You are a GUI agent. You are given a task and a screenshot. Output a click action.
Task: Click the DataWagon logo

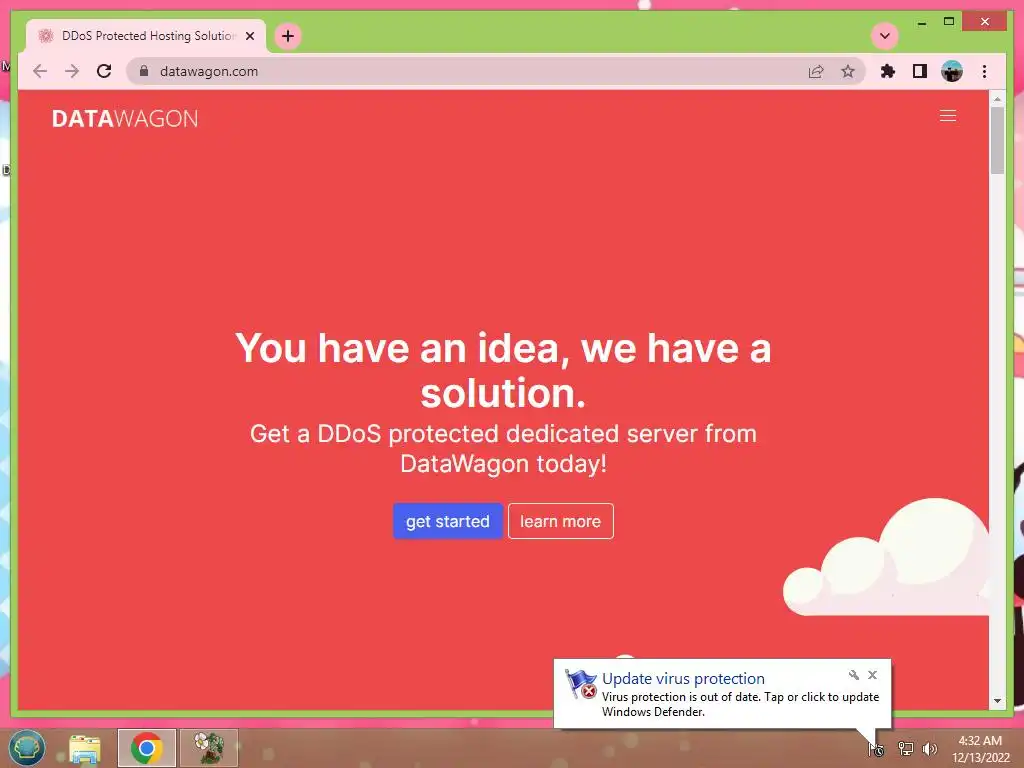[x=125, y=118]
